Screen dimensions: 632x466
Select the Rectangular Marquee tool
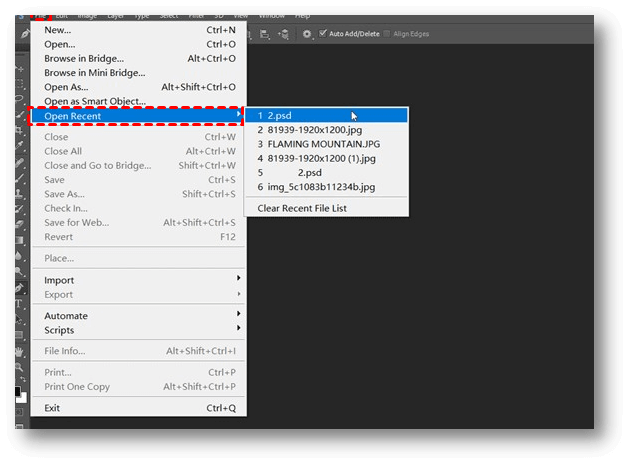20,84
